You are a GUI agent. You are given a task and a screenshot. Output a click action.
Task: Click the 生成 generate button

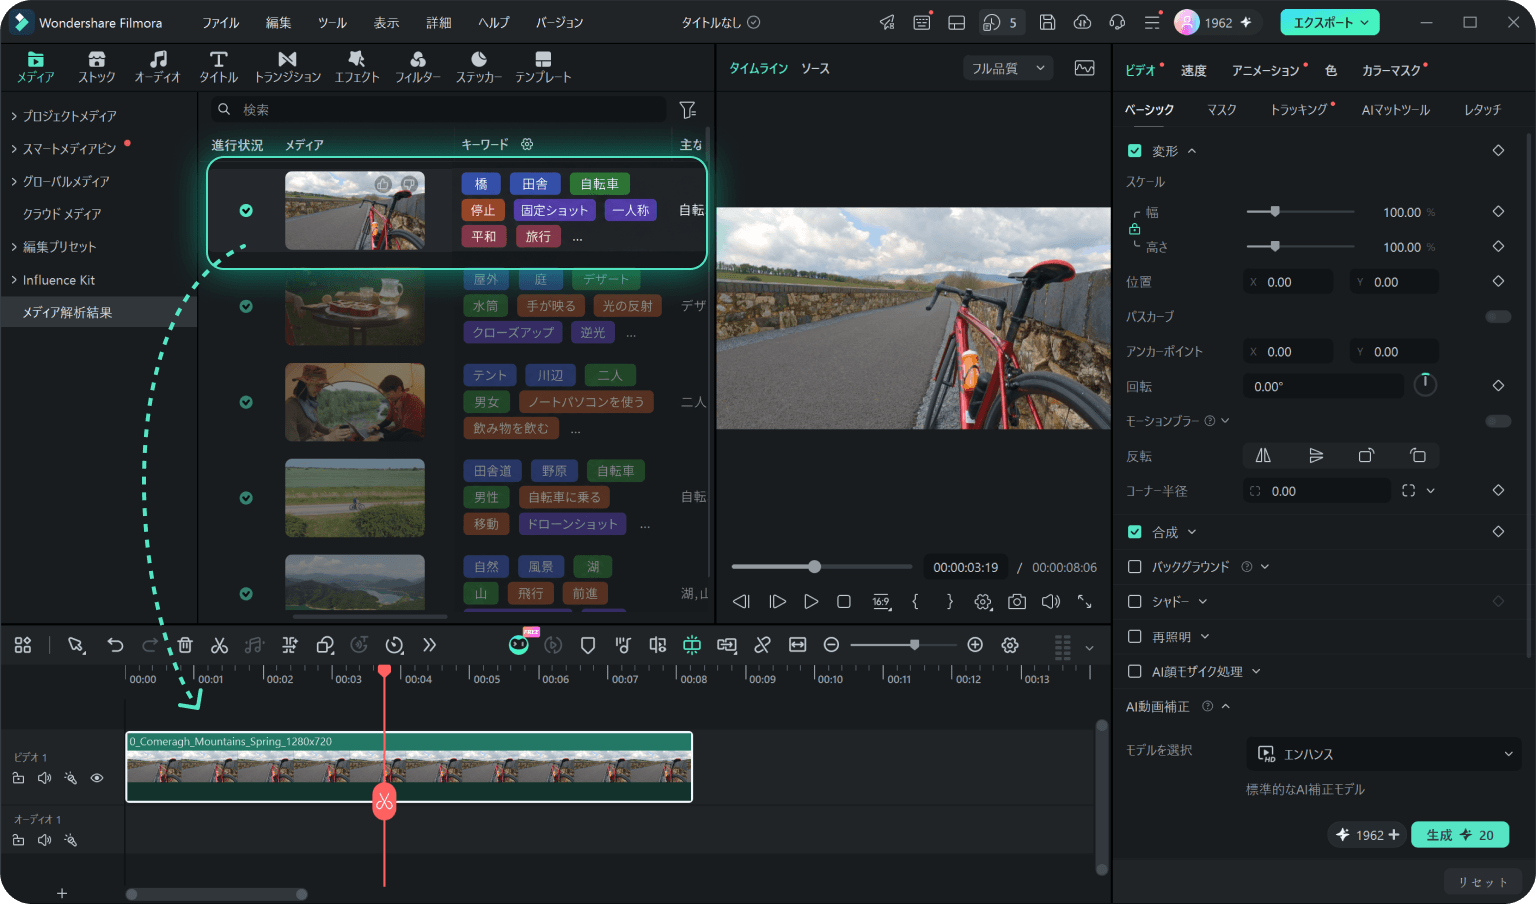[1460, 835]
